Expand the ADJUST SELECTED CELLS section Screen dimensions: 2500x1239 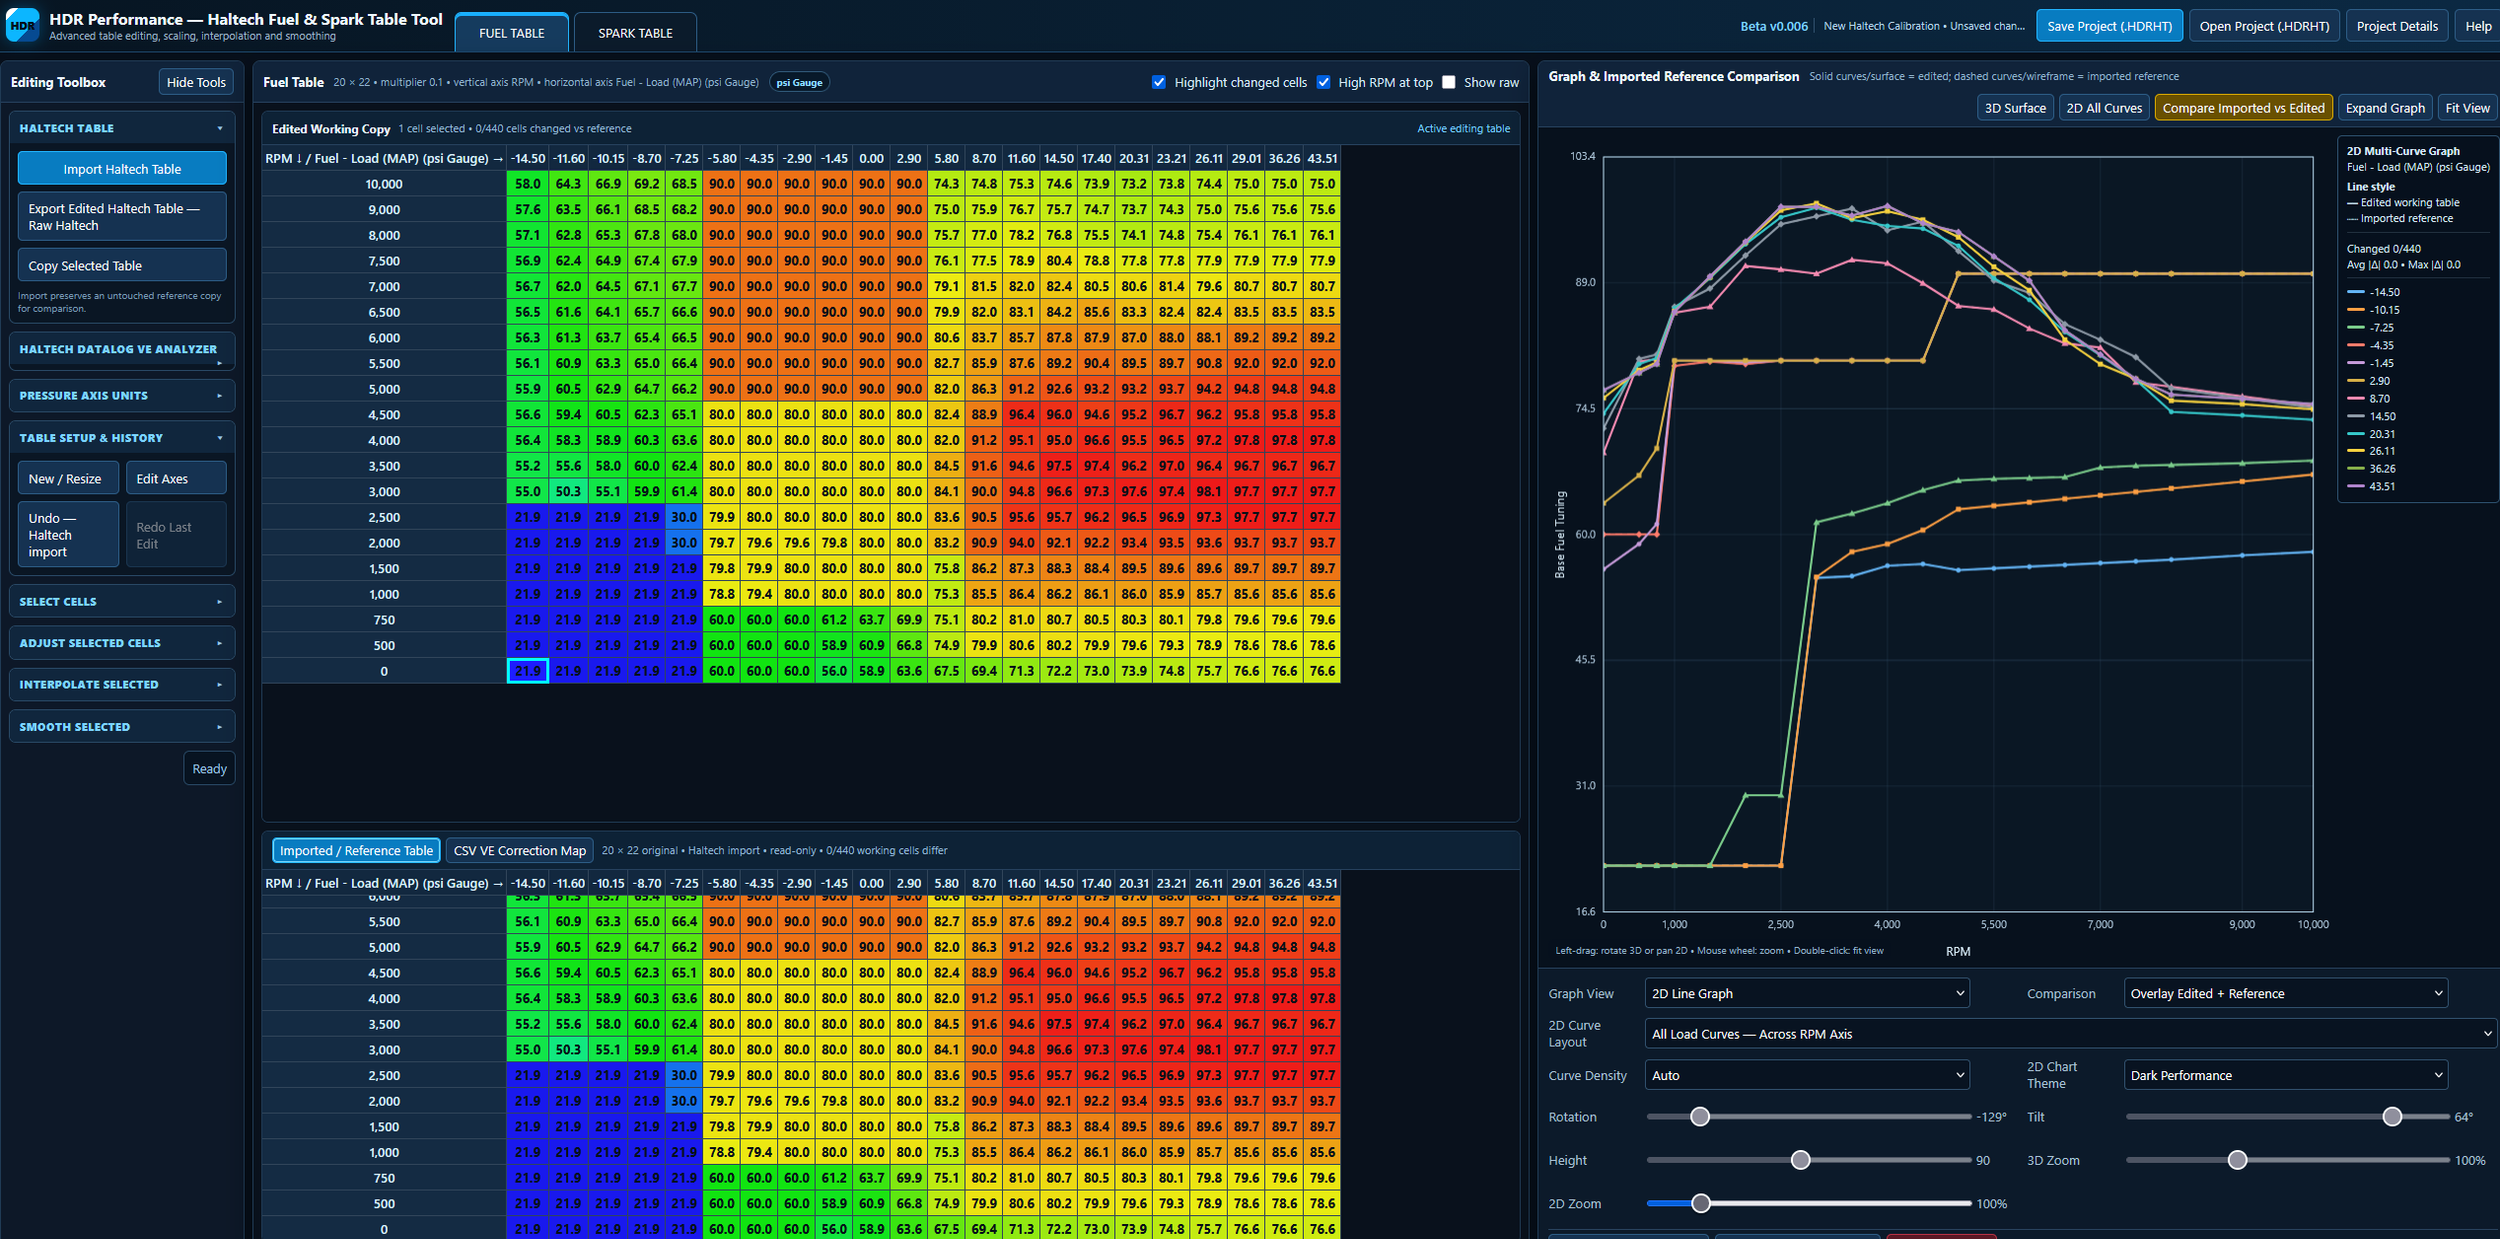[x=122, y=643]
